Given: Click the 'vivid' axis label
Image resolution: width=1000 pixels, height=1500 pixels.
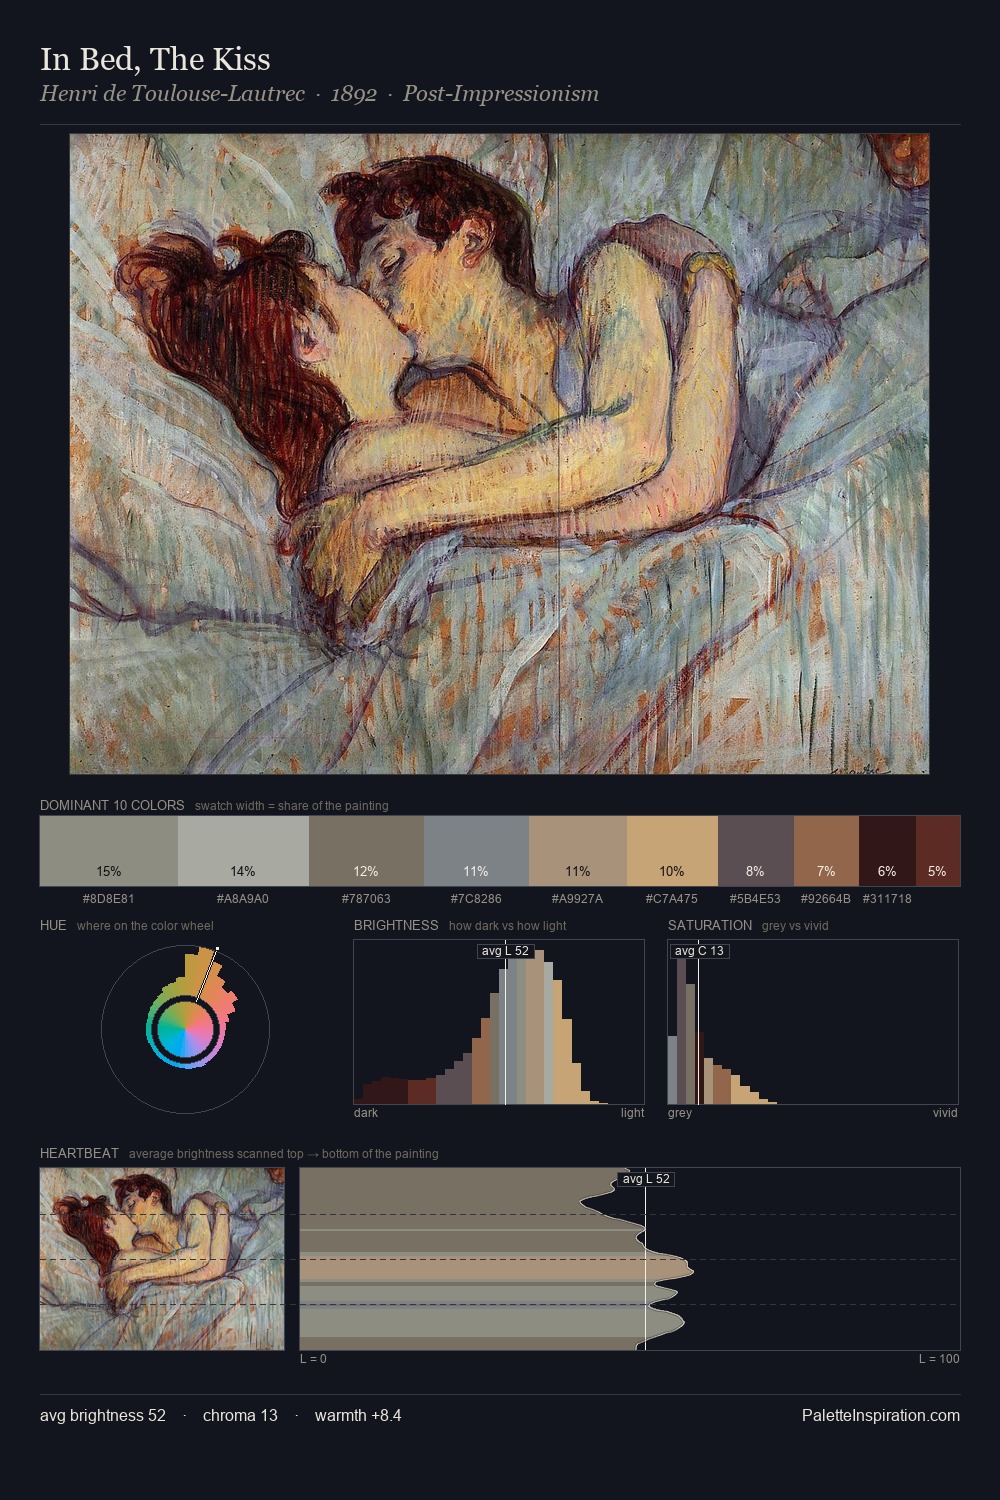Looking at the screenshot, I should click(945, 1113).
